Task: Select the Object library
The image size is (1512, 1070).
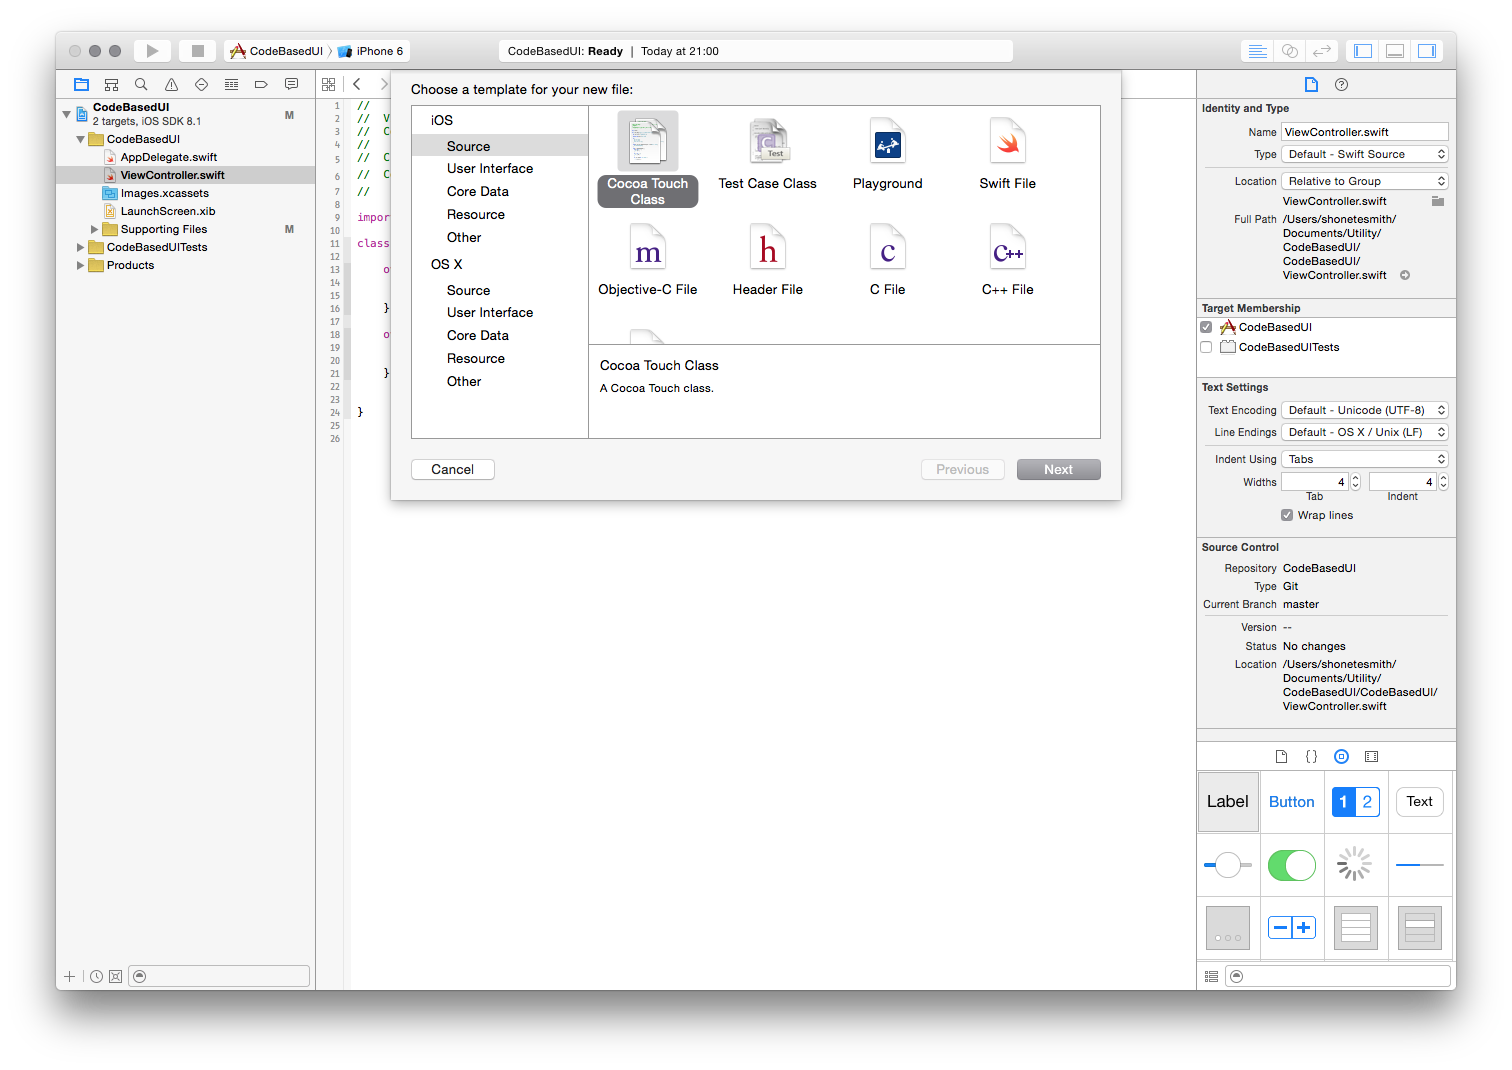Action: (x=1342, y=757)
